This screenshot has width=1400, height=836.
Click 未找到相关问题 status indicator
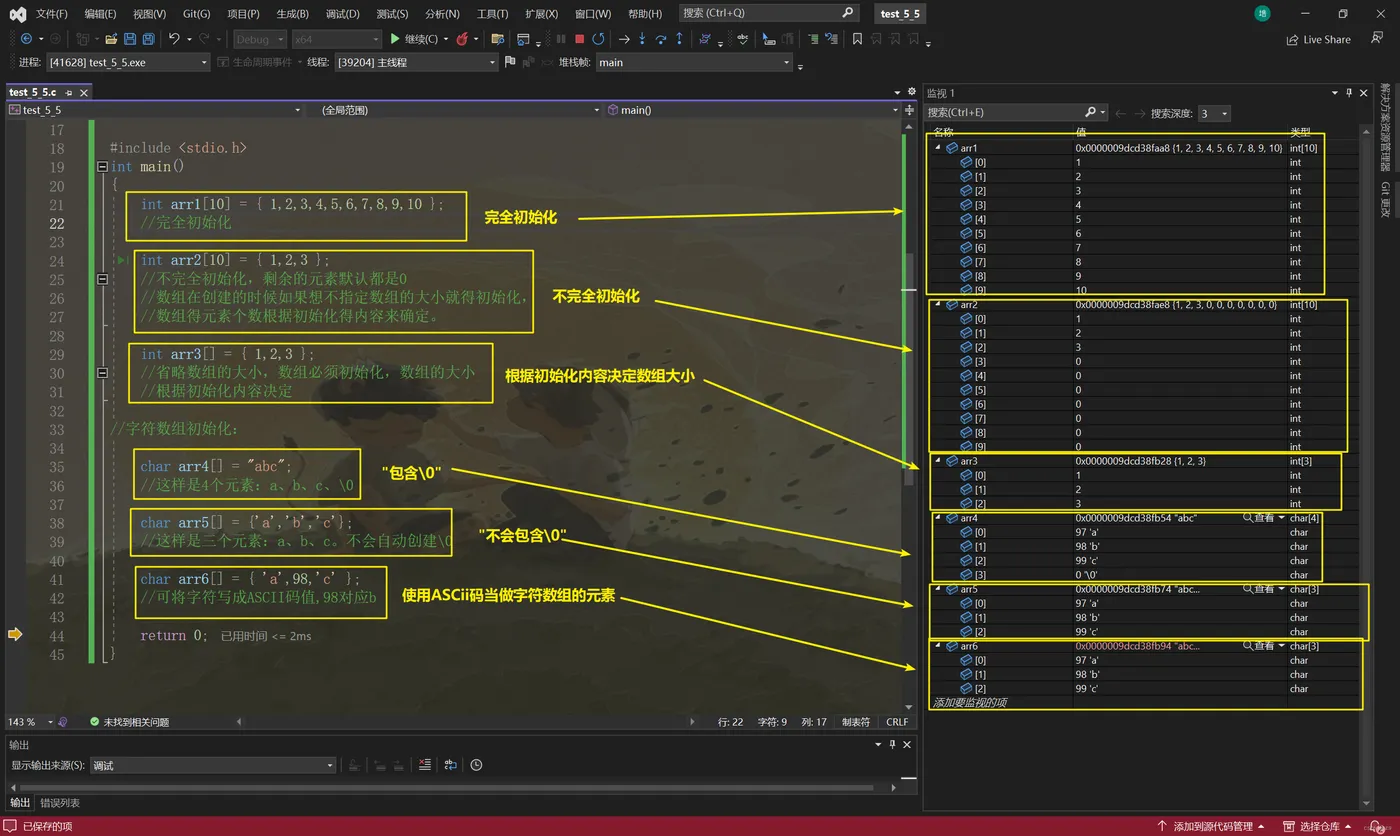coord(129,721)
